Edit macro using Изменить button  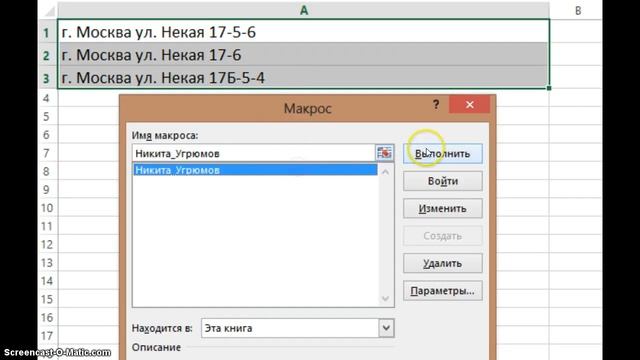tap(443, 209)
